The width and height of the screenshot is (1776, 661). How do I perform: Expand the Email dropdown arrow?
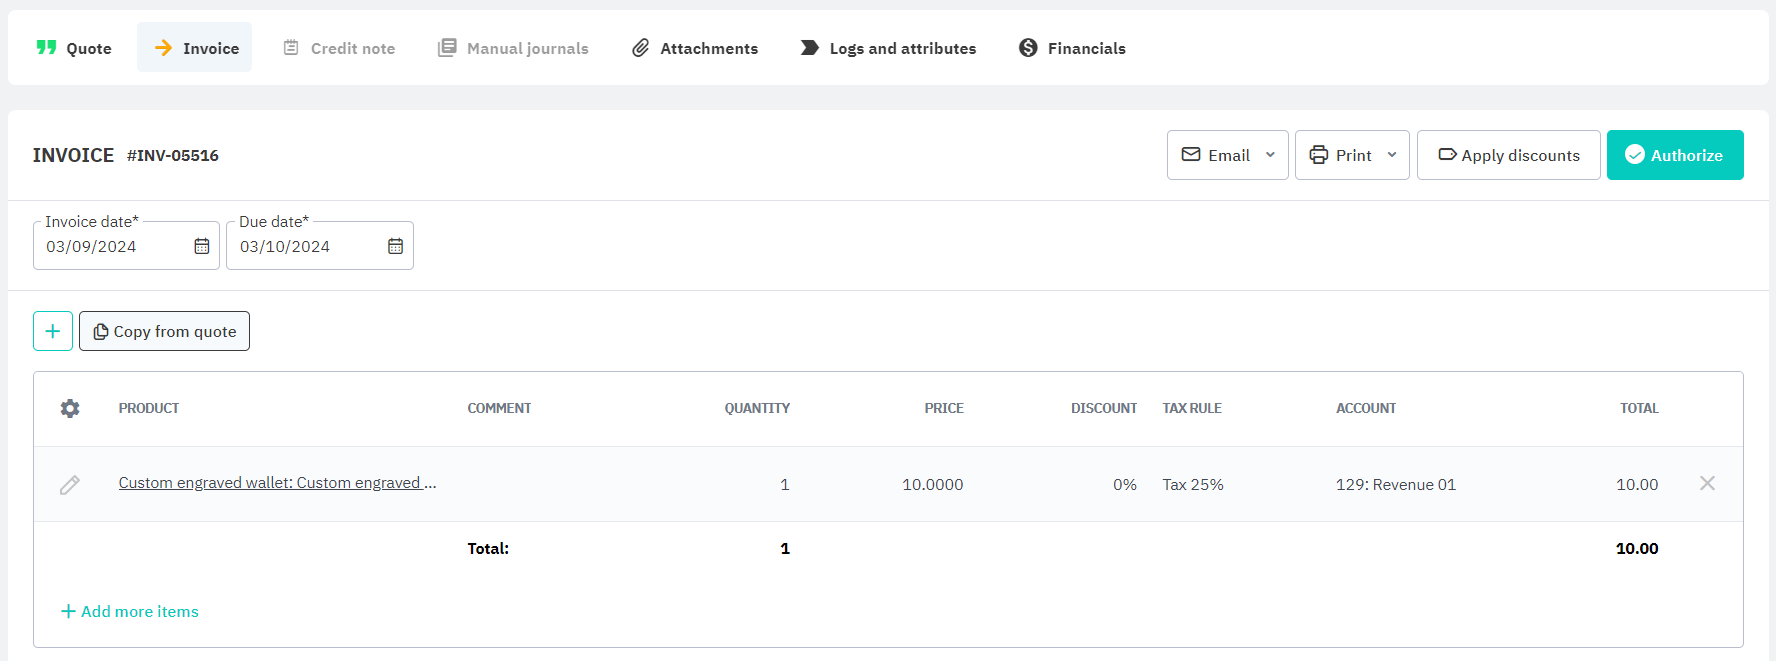(1270, 155)
